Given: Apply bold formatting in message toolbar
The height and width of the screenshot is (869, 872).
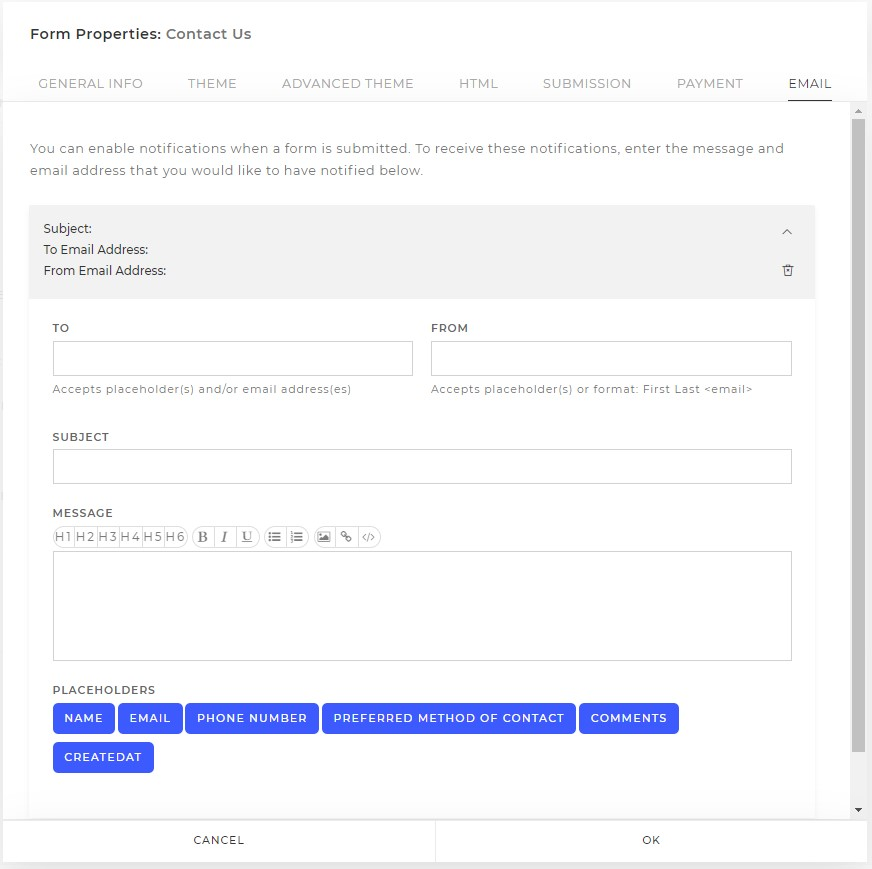Looking at the screenshot, I should [203, 537].
